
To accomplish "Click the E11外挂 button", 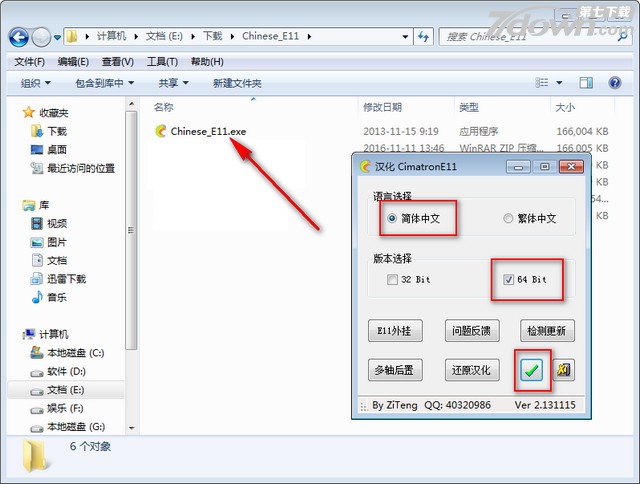I will tap(395, 331).
